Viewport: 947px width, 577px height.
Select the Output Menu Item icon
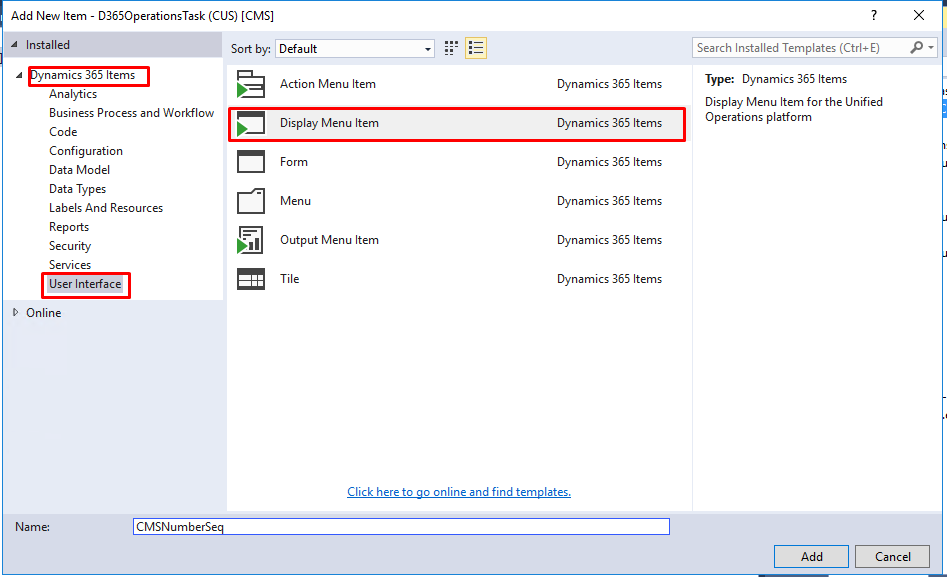pyautogui.click(x=251, y=240)
